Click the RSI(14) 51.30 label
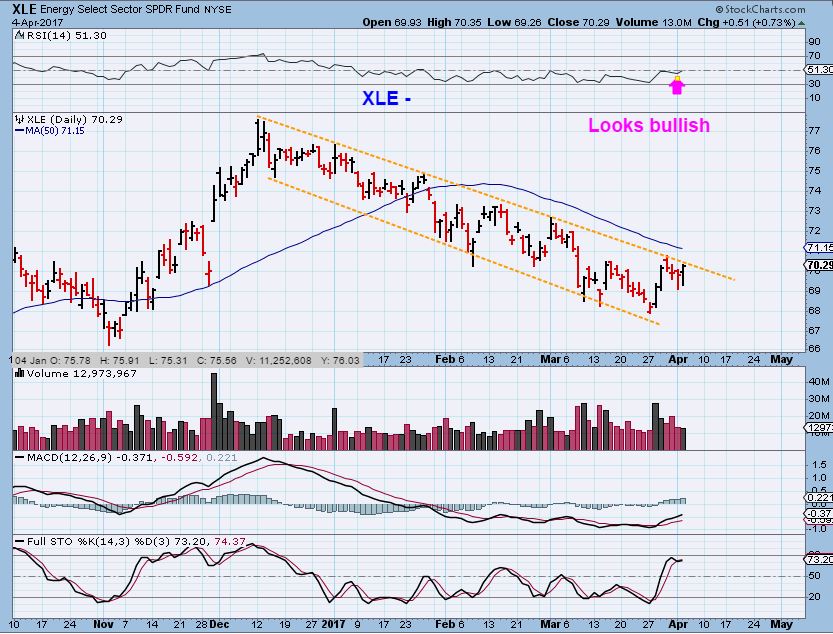Viewport: 833px width, 634px height. coord(66,36)
